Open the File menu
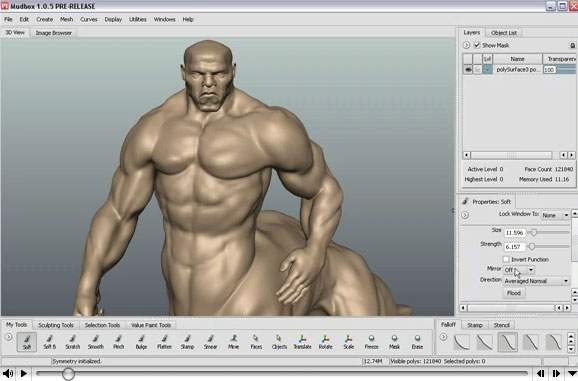Image resolution: width=578 pixels, height=381 pixels. tap(8, 19)
